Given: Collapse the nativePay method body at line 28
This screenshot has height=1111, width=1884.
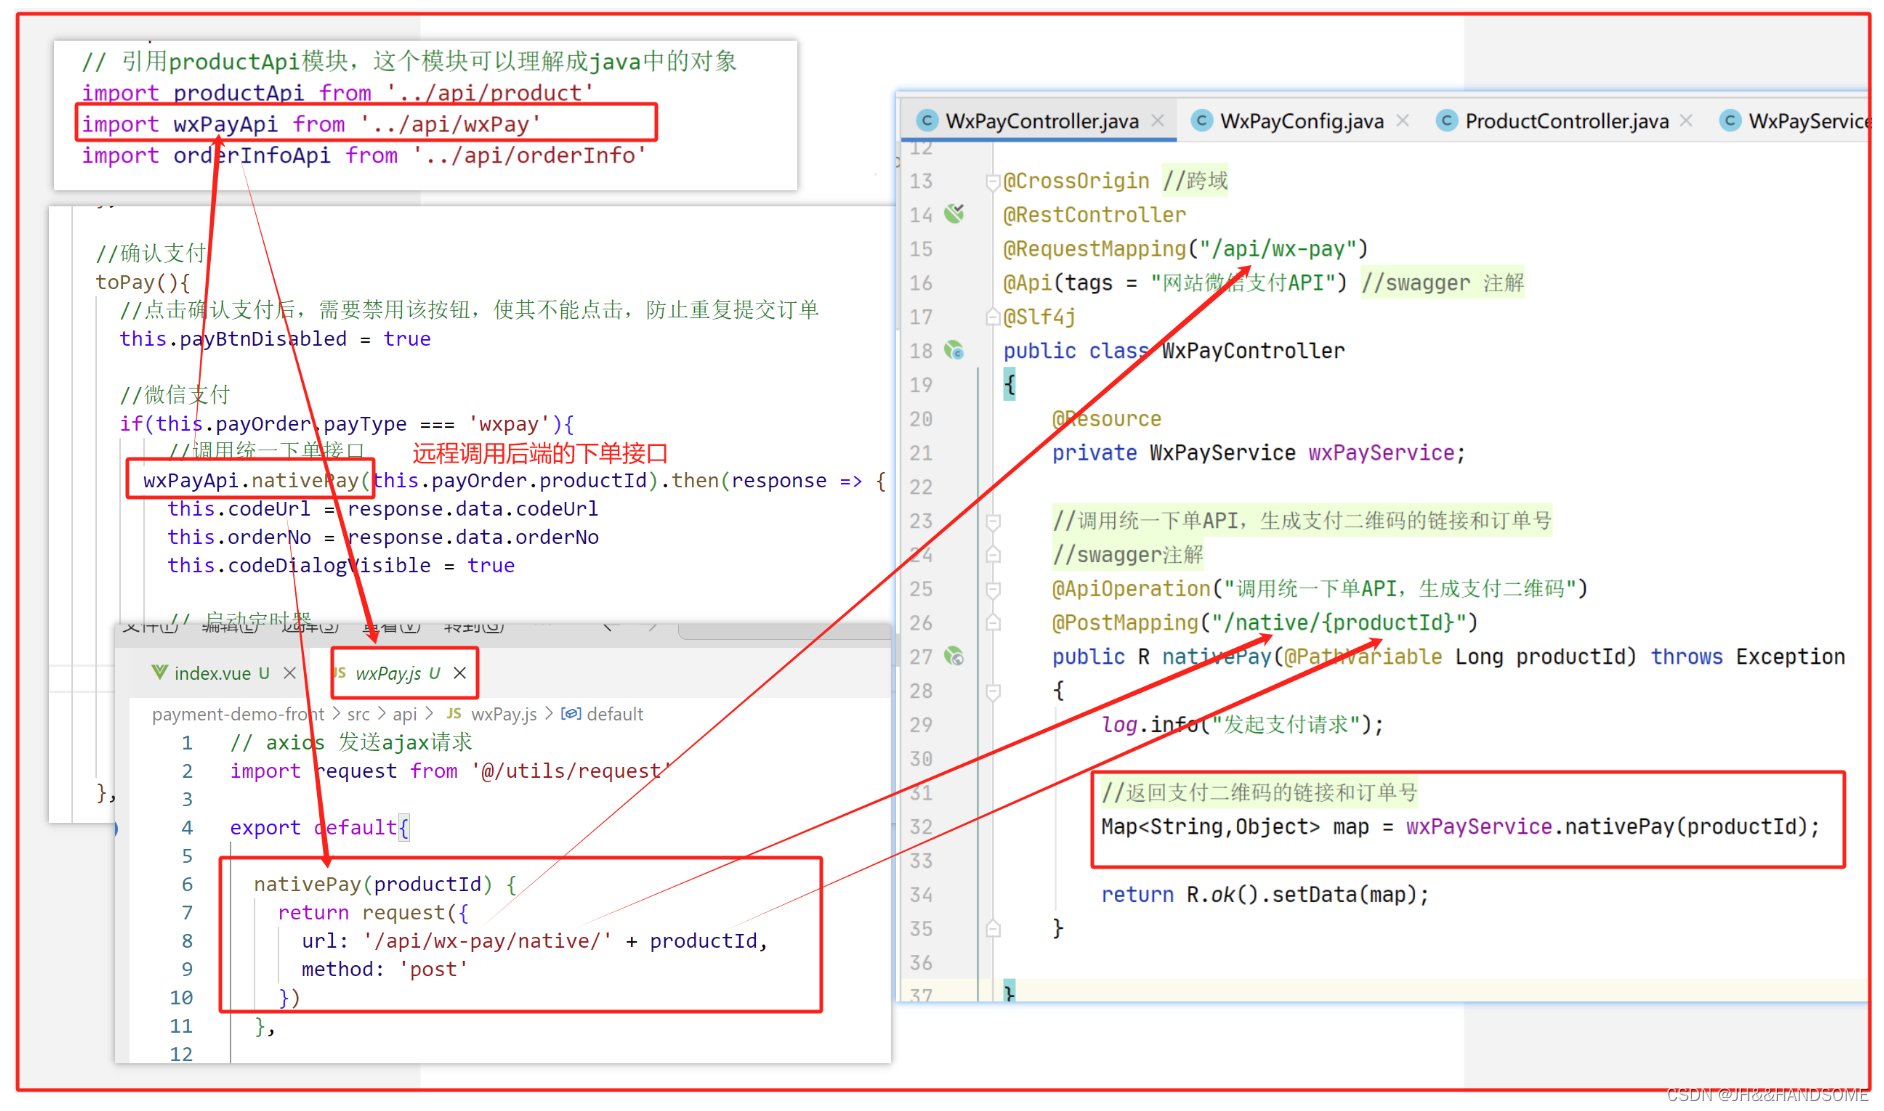Looking at the screenshot, I should coord(993,691).
